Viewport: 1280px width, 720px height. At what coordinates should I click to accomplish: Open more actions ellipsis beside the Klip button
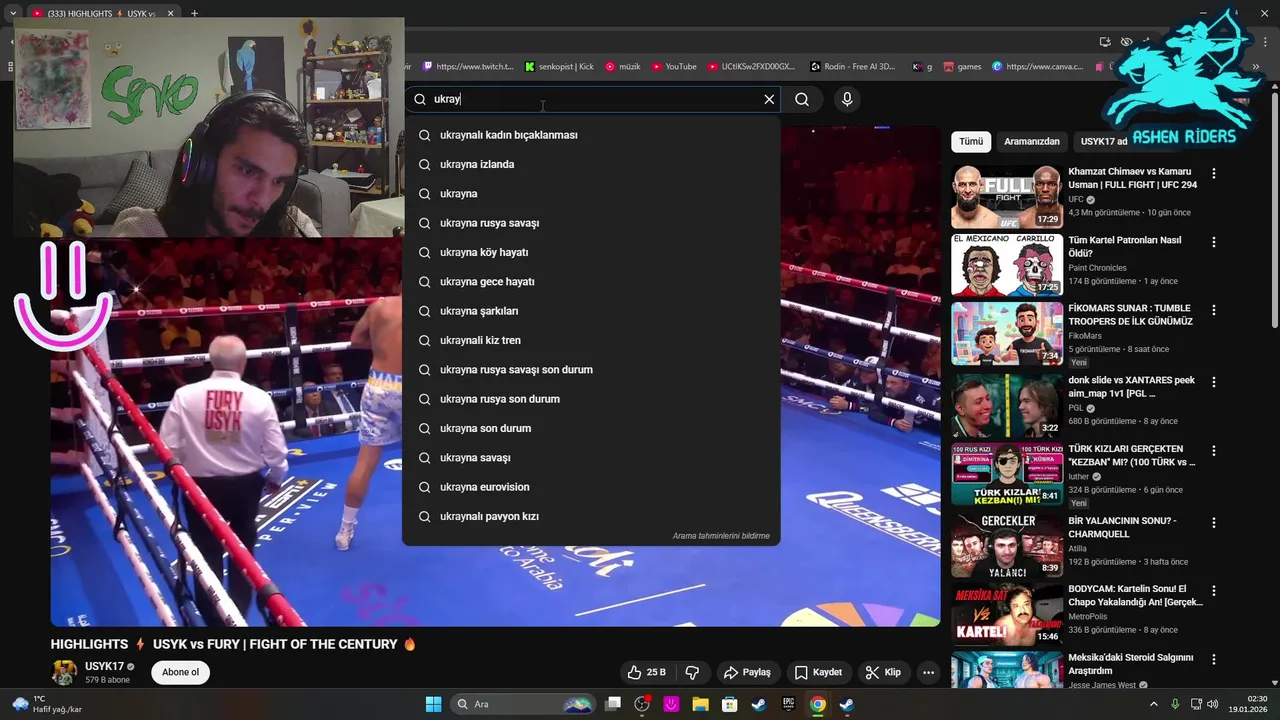929,672
